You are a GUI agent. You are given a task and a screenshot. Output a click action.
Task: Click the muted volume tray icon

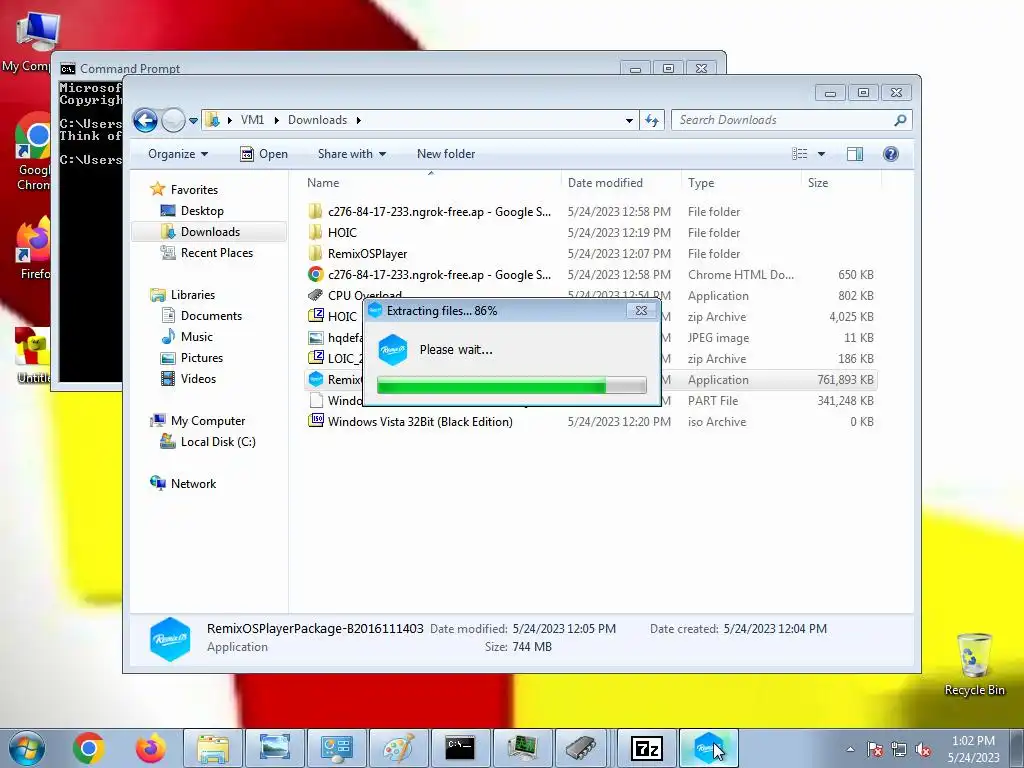923,749
